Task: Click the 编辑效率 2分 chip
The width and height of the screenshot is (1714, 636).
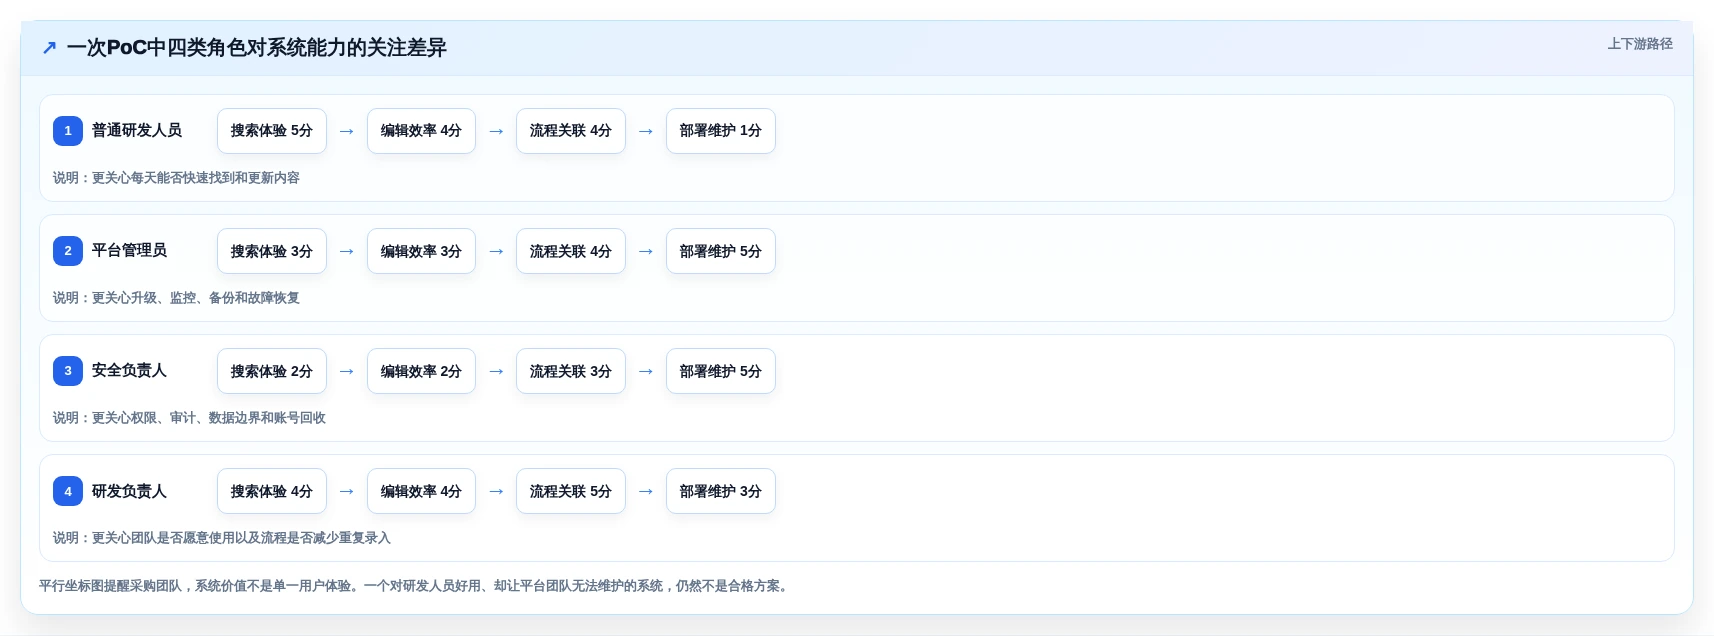Action: 421,371
